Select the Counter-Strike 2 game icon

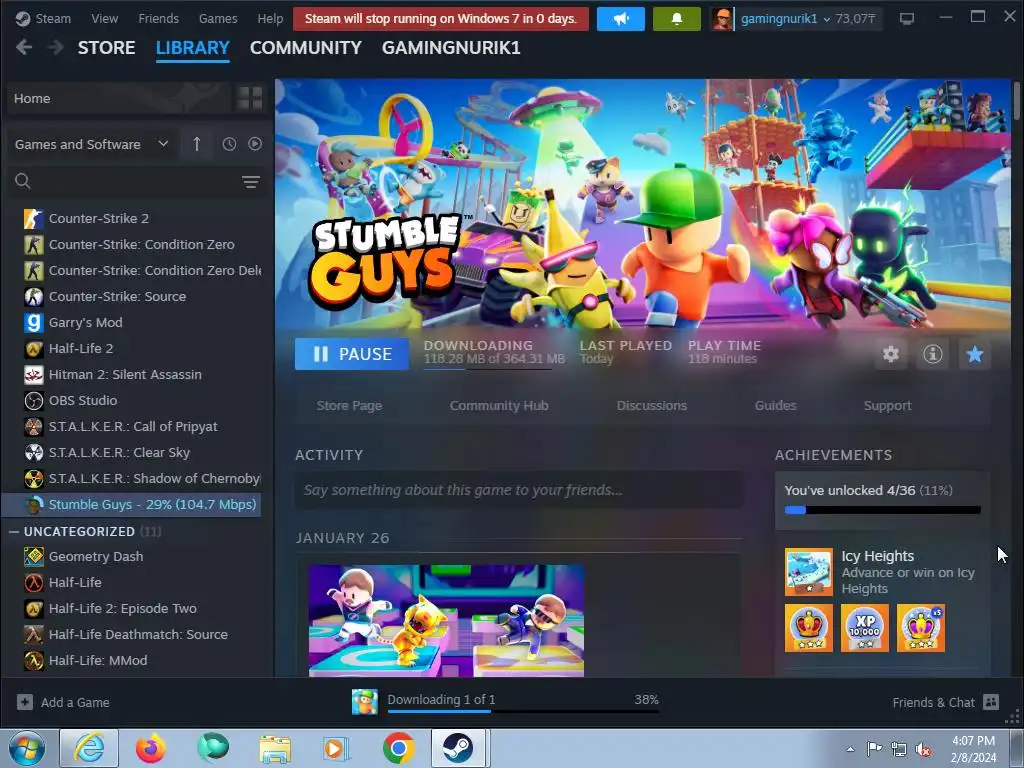33,218
